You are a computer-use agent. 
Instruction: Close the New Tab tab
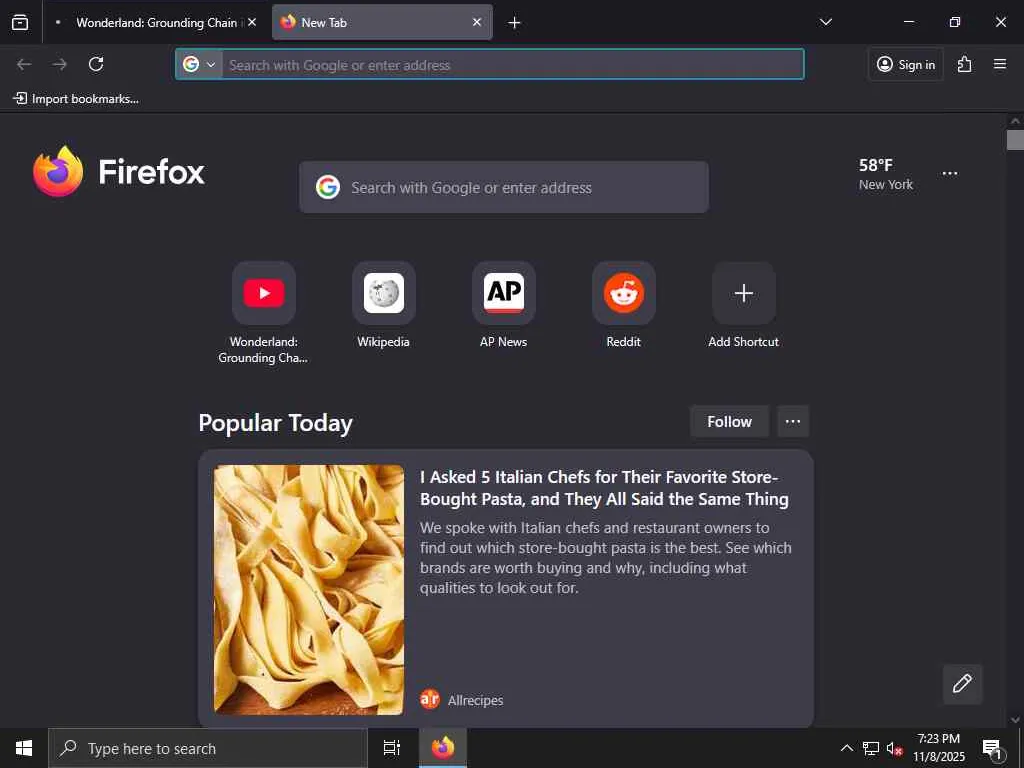(x=477, y=22)
